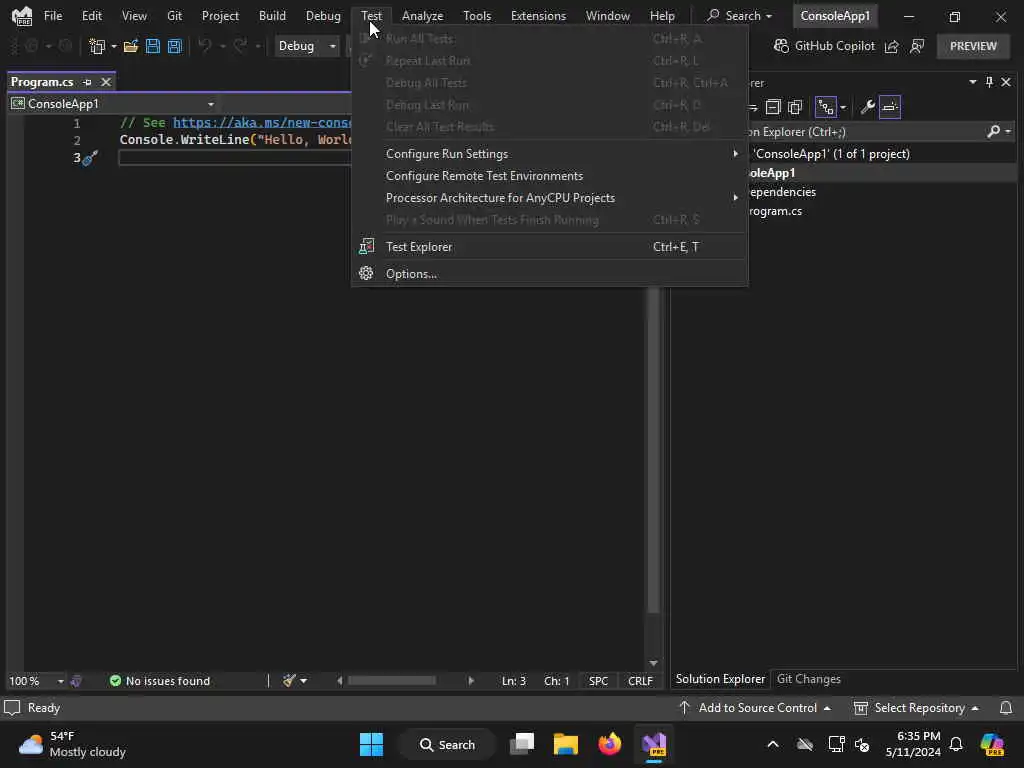Save the current file with the disk icon
The width and height of the screenshot is (1024, 768).
153,46
